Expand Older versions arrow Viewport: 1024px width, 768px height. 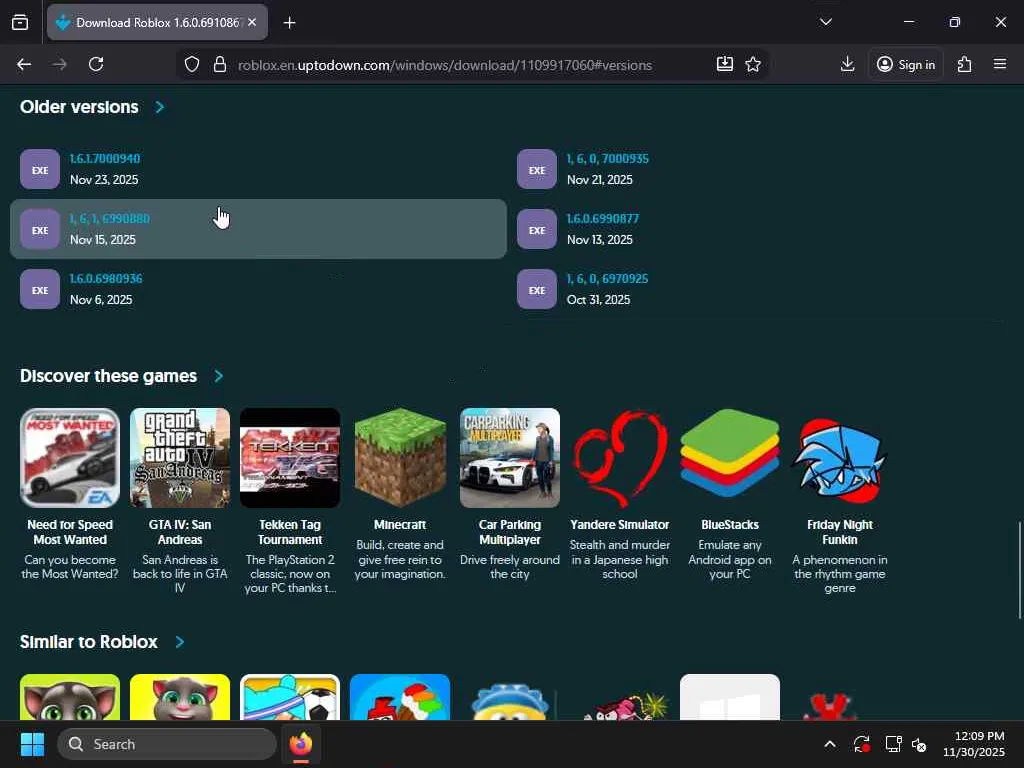159,106
